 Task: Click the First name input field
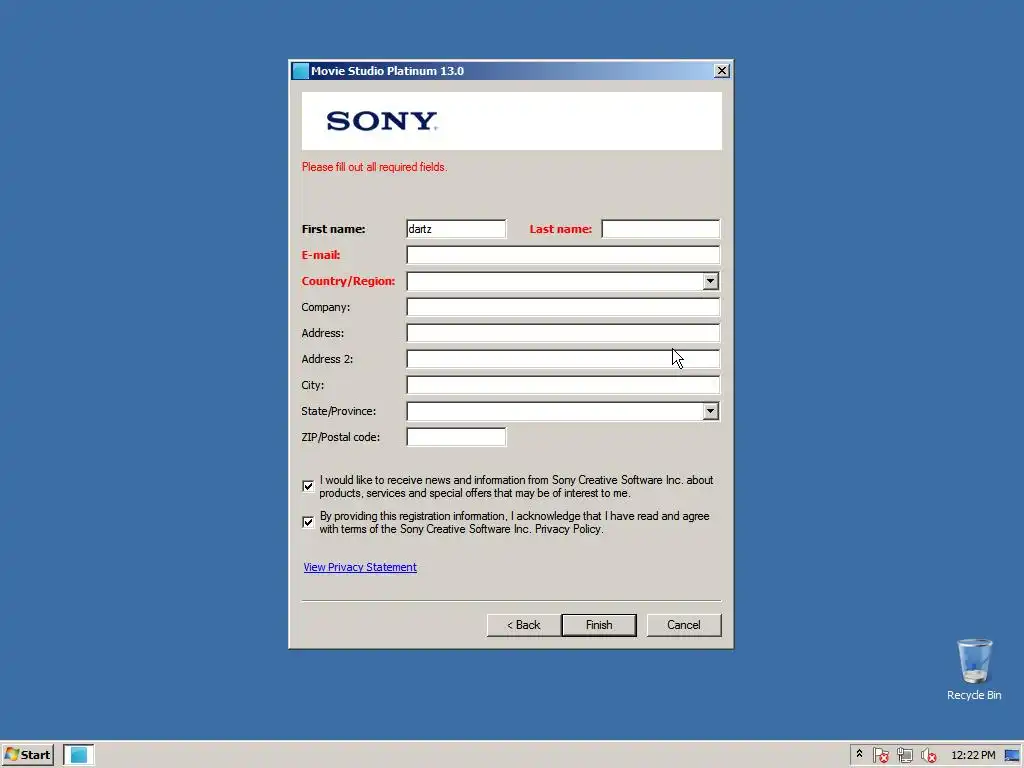click(456, 229)
